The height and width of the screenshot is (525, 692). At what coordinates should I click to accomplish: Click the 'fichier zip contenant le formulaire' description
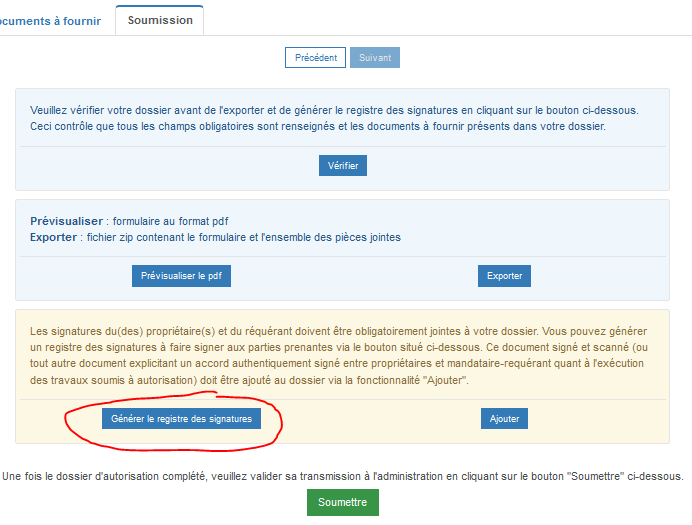click(244, 237)
